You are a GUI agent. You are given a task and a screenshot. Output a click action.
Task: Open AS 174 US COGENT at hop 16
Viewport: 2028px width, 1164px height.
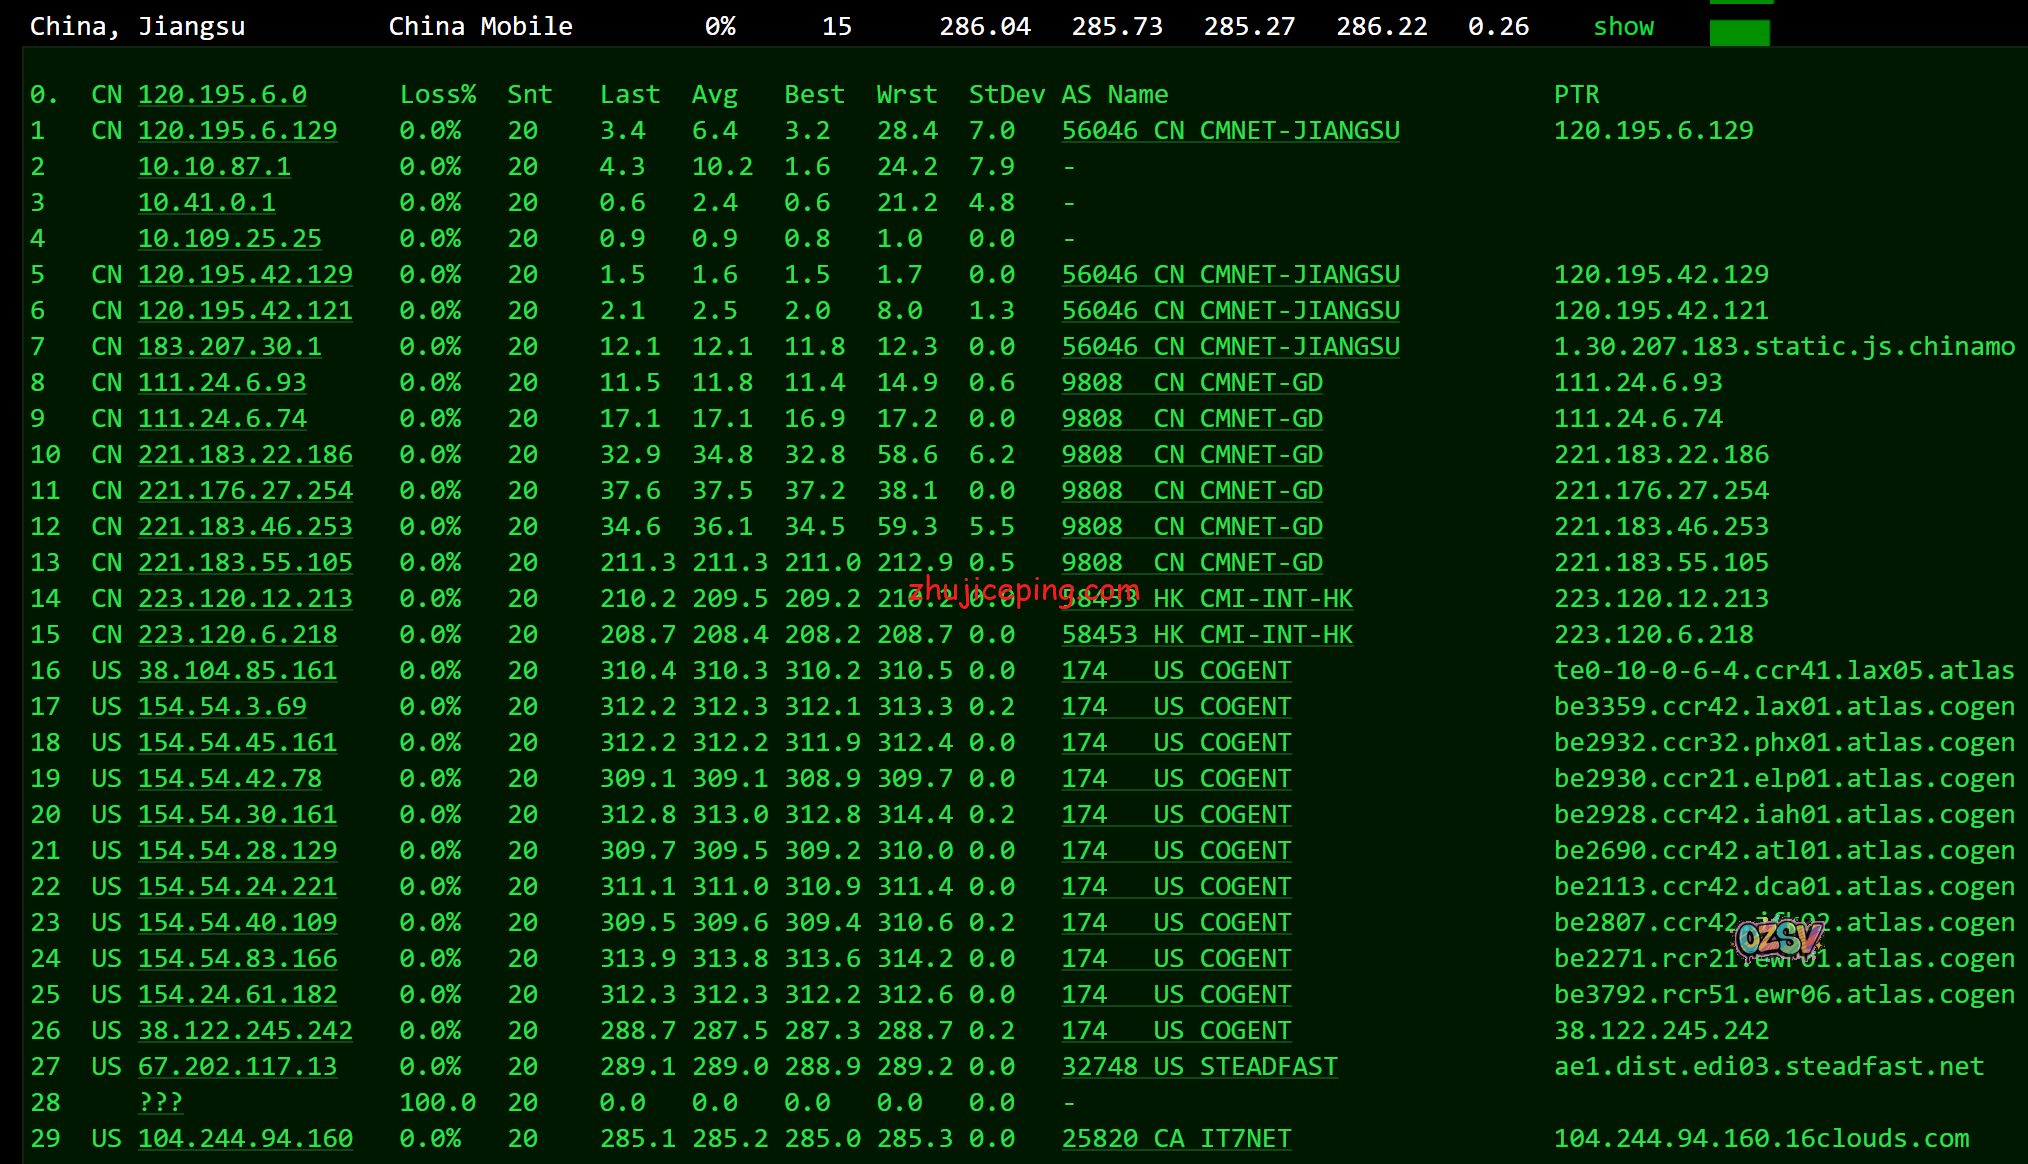pos(1176,671)
